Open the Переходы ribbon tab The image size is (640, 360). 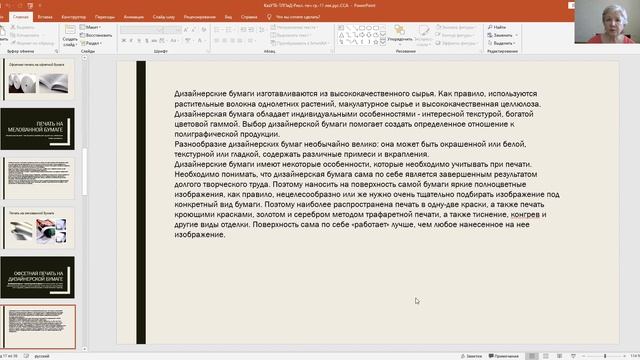point(105,17)
